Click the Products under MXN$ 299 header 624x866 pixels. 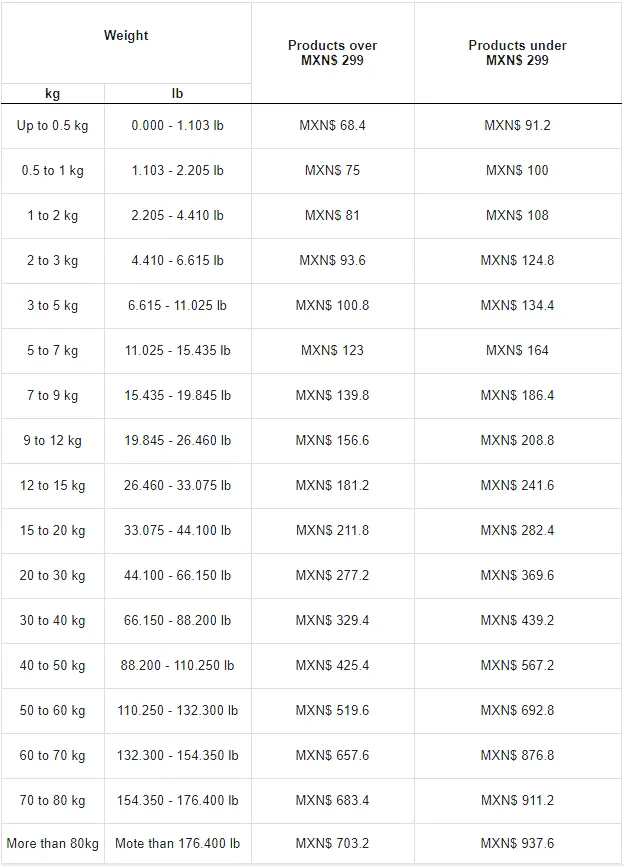pyautogui.click(x=517, y=53)
